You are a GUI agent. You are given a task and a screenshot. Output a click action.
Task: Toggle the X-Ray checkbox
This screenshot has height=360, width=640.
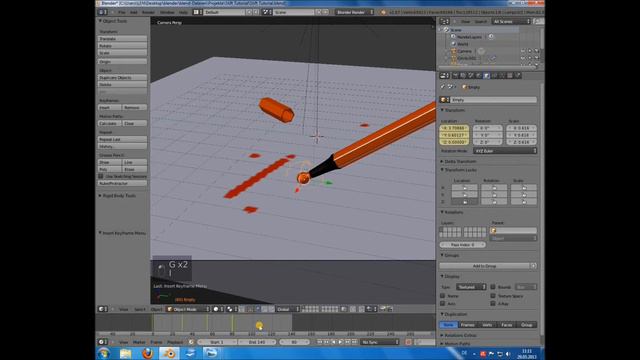point(493,303)
